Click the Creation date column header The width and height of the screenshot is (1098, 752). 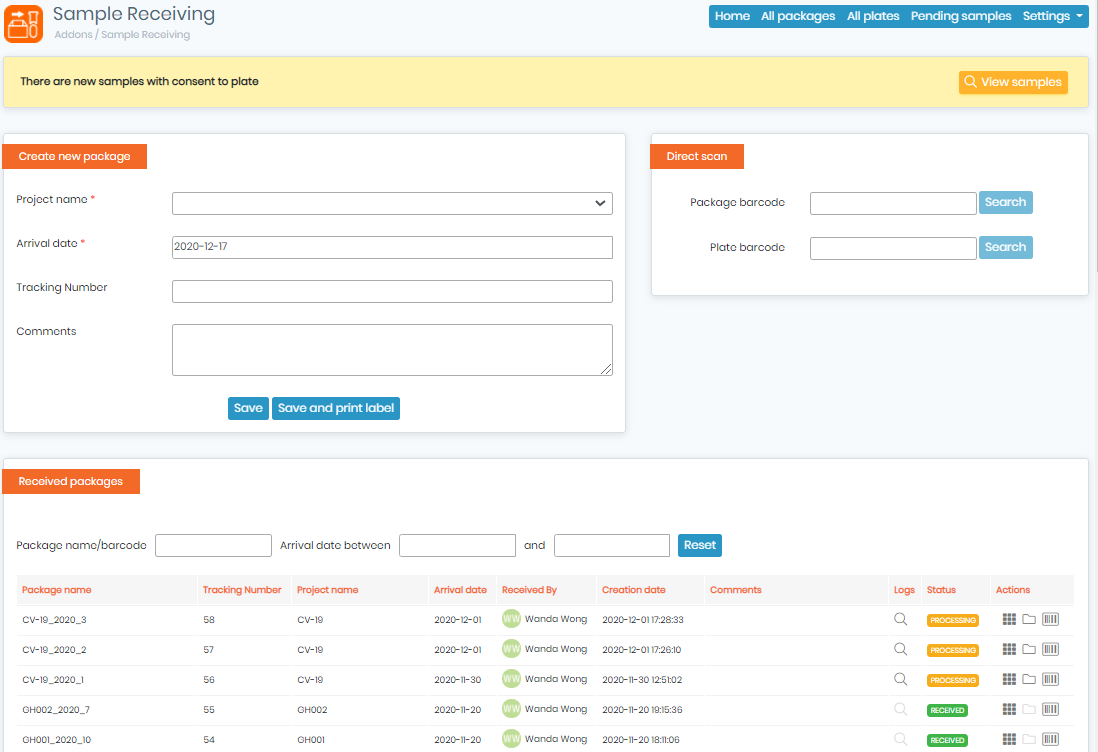(634, 590)
